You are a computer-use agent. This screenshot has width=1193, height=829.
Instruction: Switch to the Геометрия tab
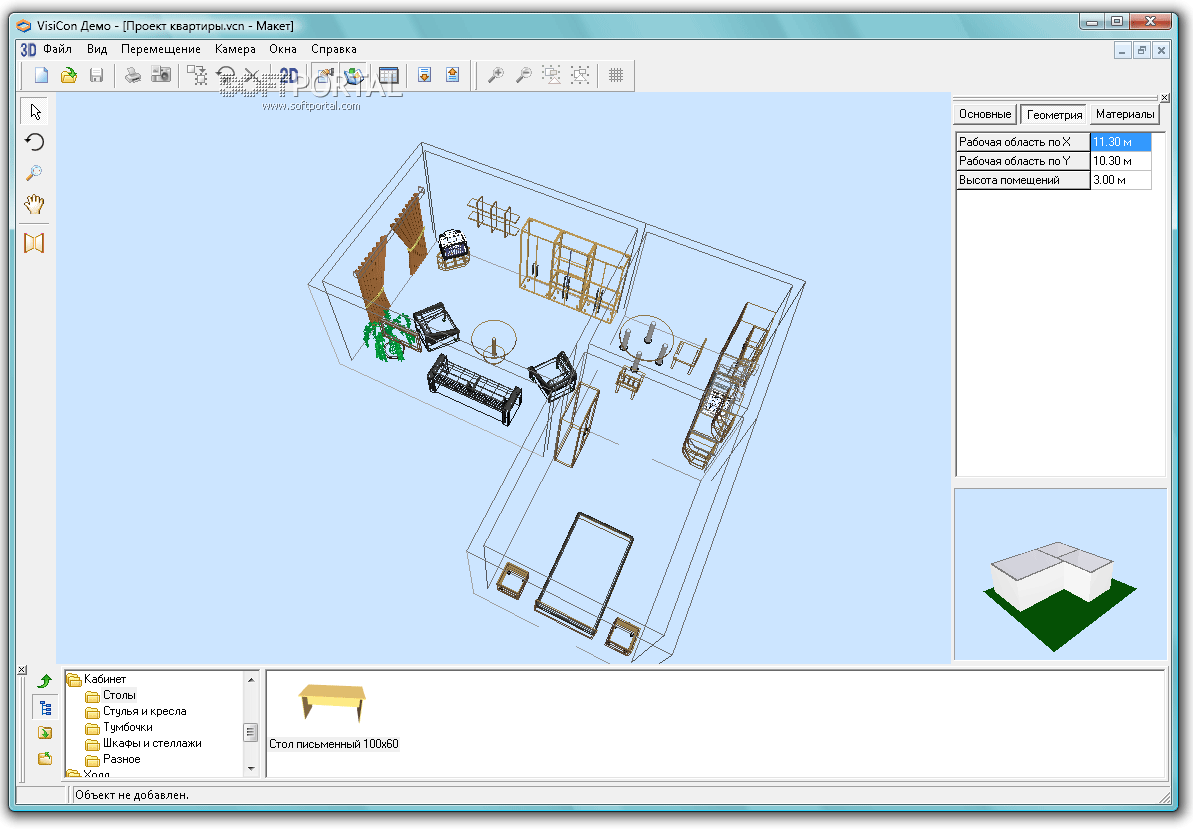click(x=1054, y=114)
